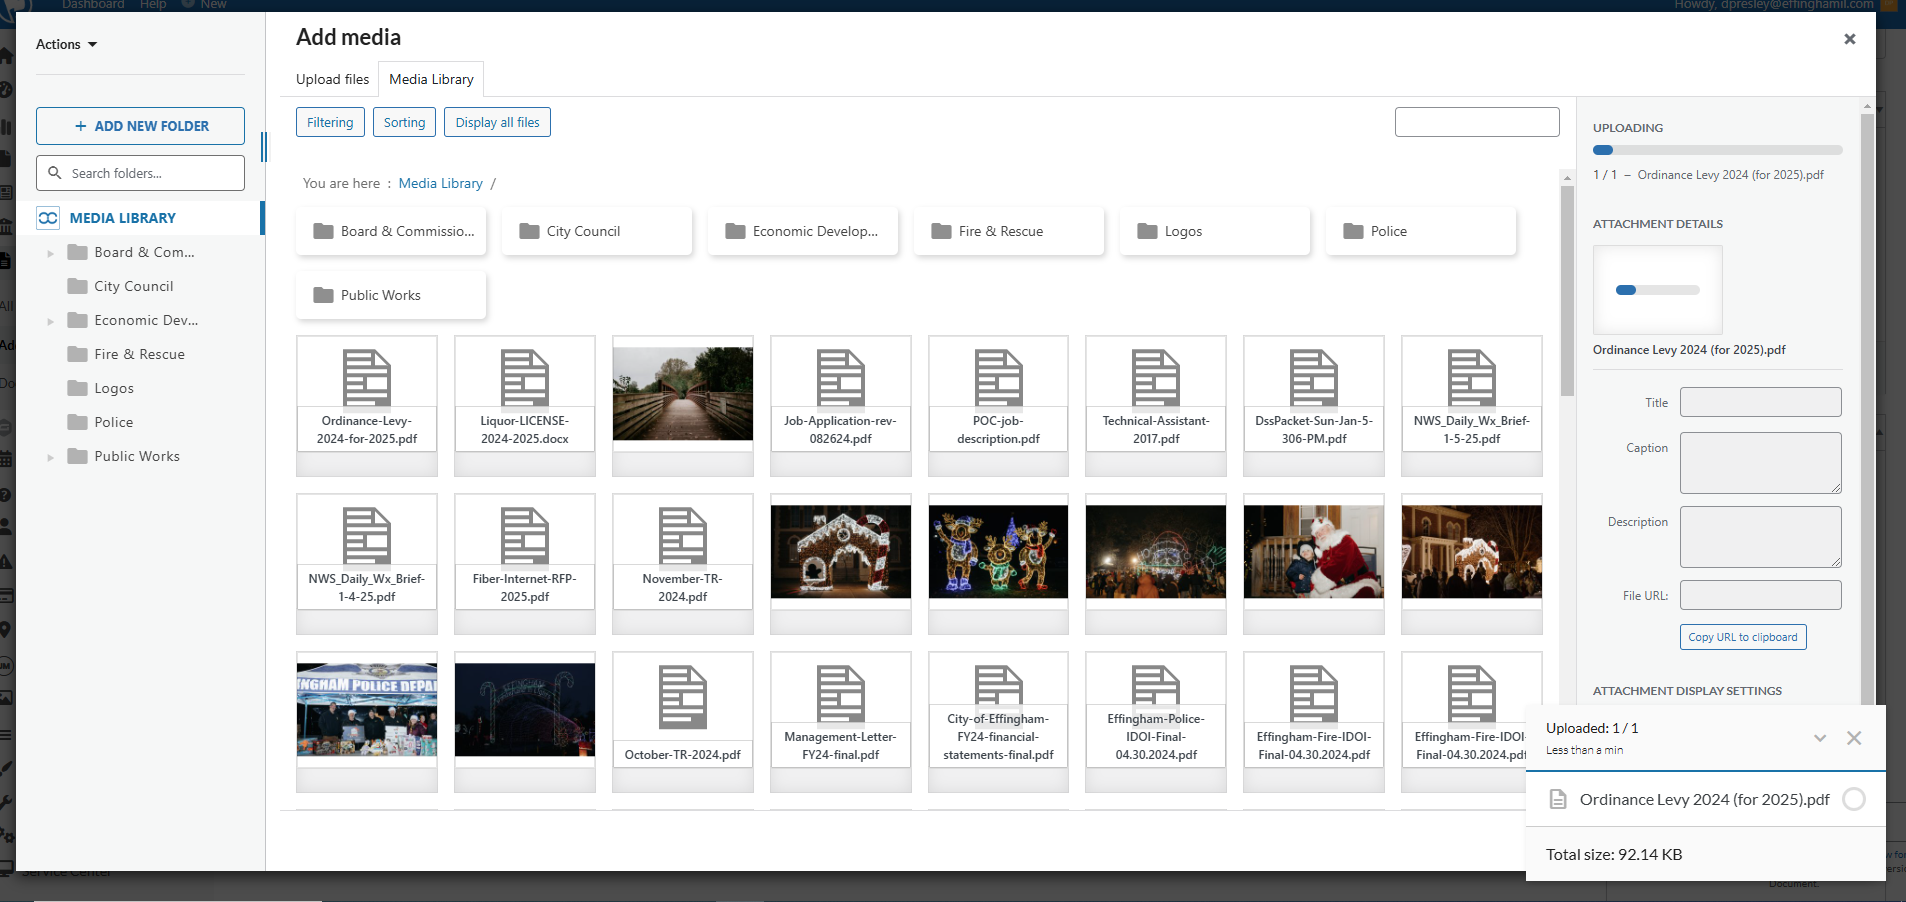Open the Filtering options
This screenshot has width=1906, height=902.
point(330,122)
